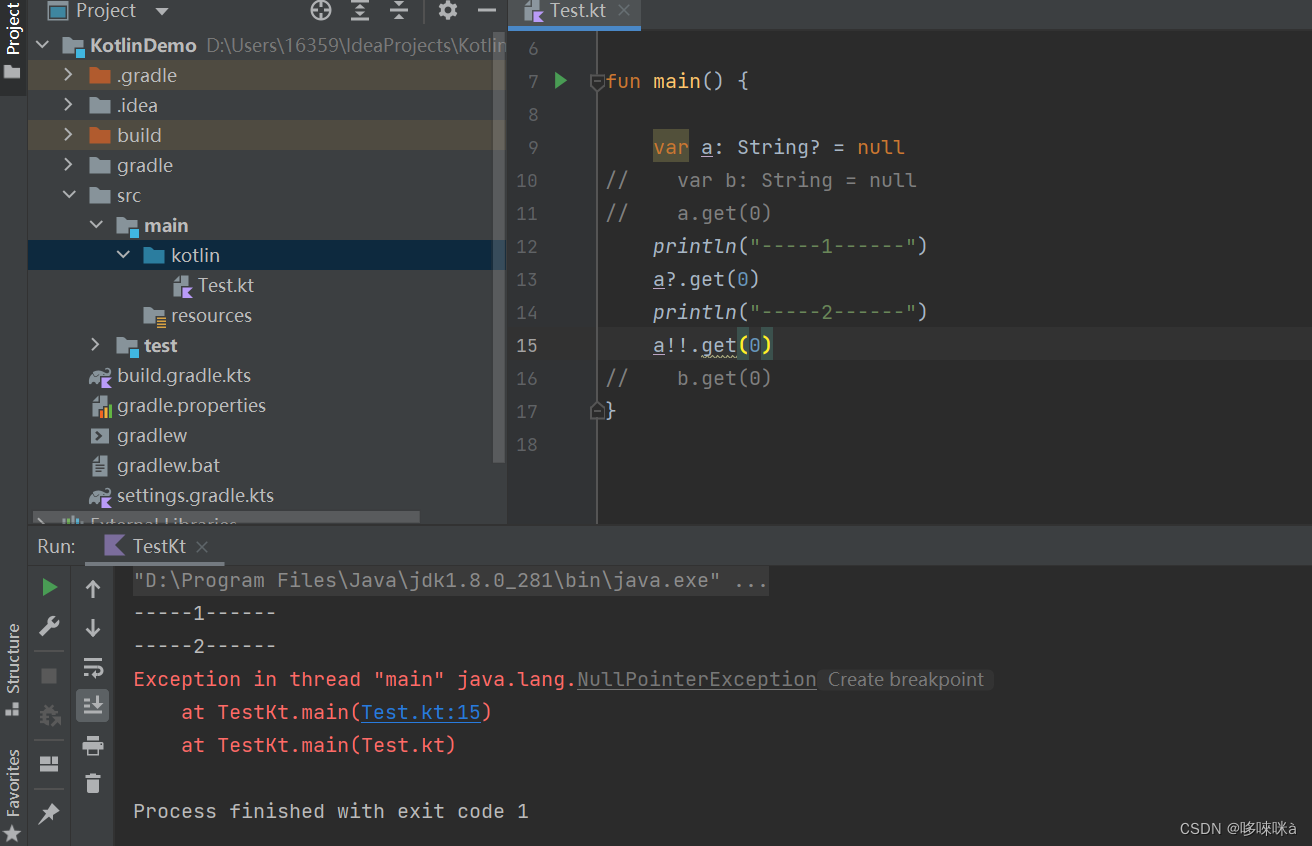1312x846 pixels.
Task: Click the java.exe command line in console
Action: click(x=451, y=581)
